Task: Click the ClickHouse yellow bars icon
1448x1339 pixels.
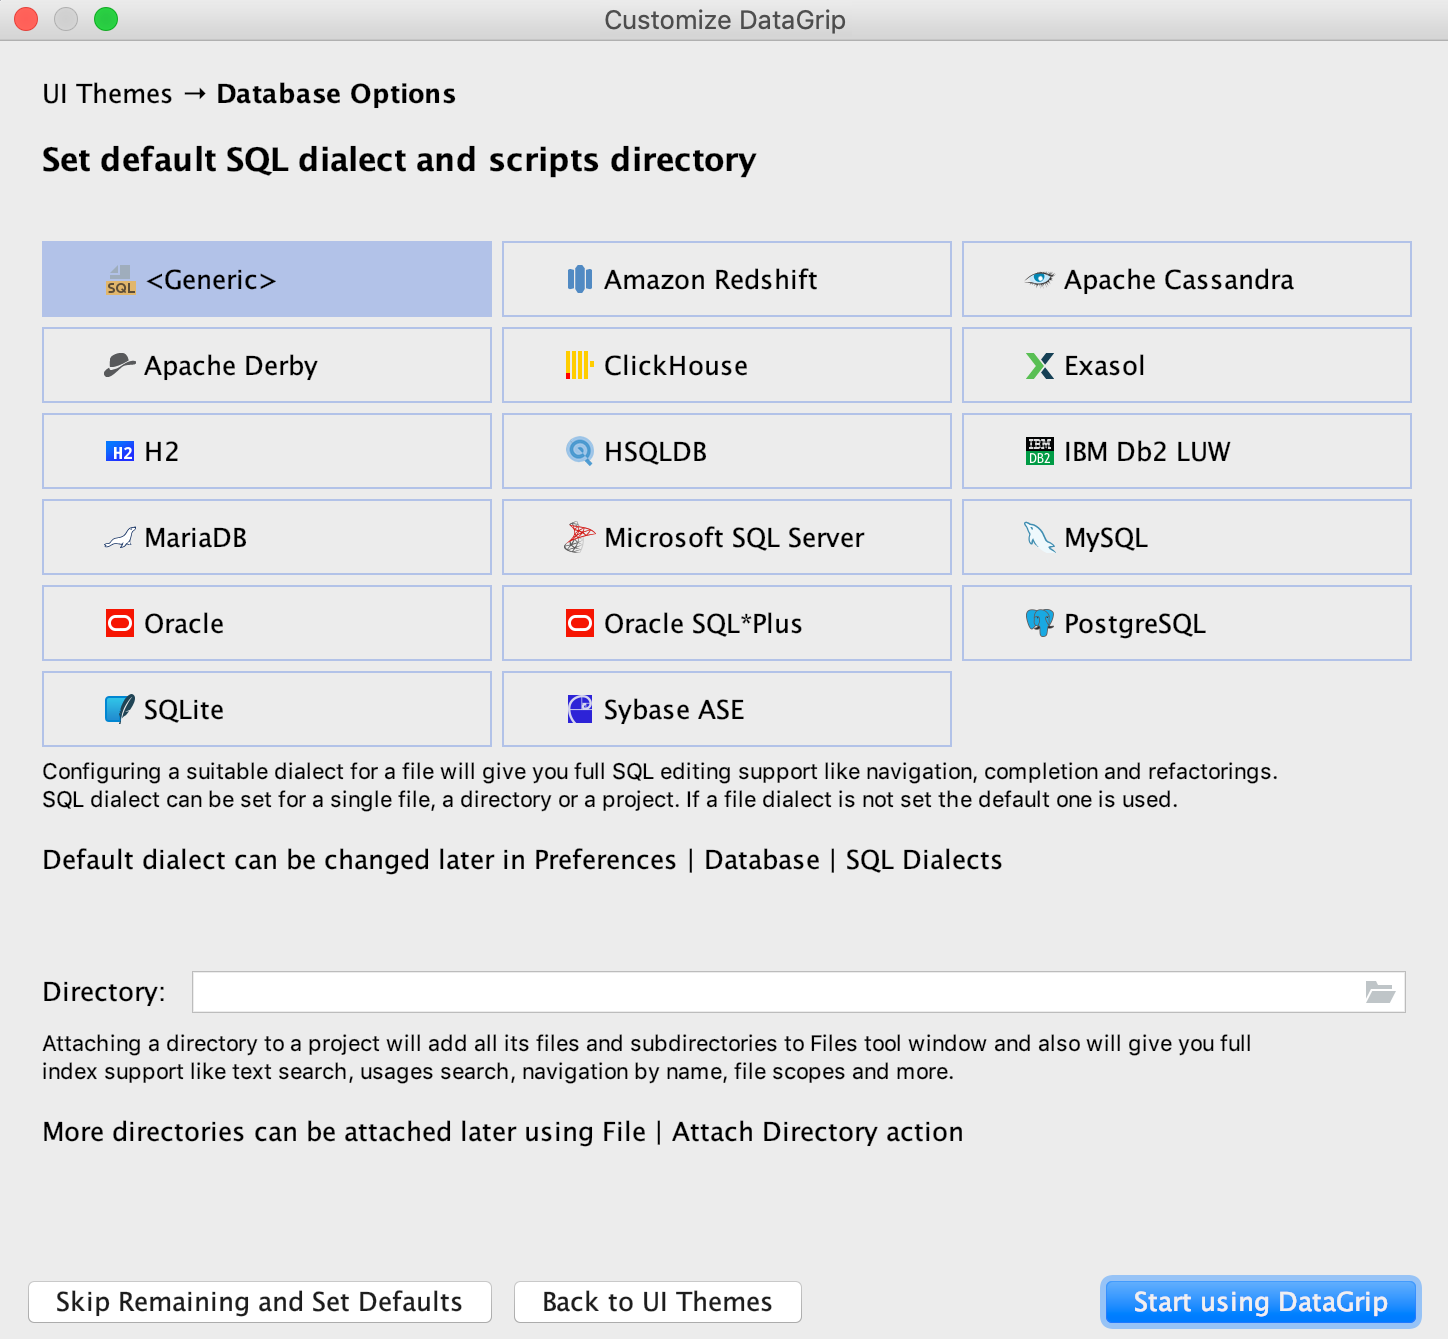Action: (x=579, y=366)
